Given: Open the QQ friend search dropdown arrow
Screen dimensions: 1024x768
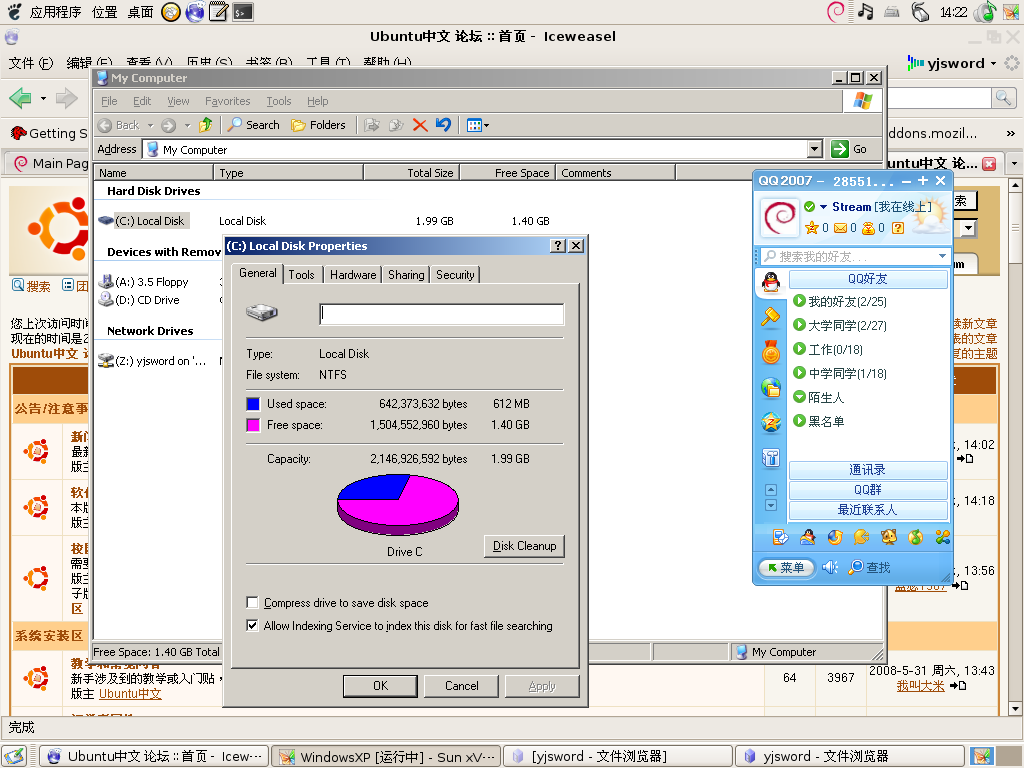Looking at the screenshot, I should coord(942,256).
